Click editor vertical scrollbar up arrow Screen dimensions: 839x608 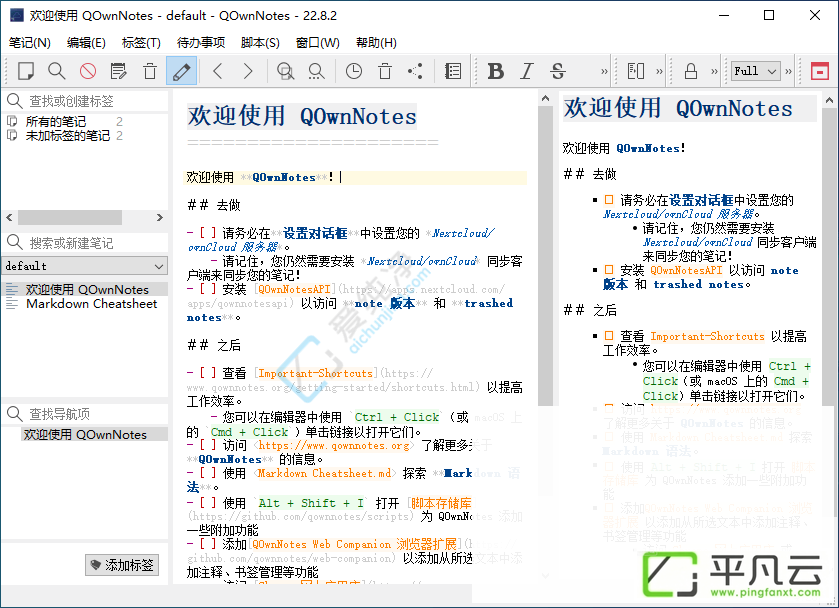(545, 98)
